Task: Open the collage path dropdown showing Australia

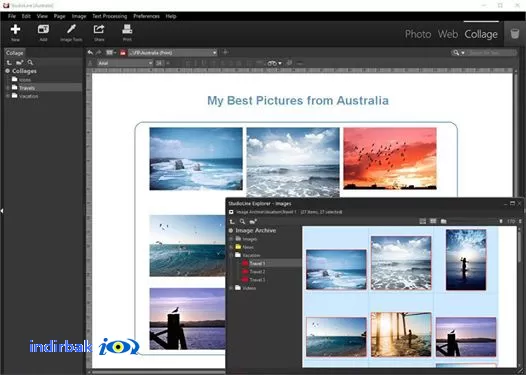Action: tap(214, 53)
